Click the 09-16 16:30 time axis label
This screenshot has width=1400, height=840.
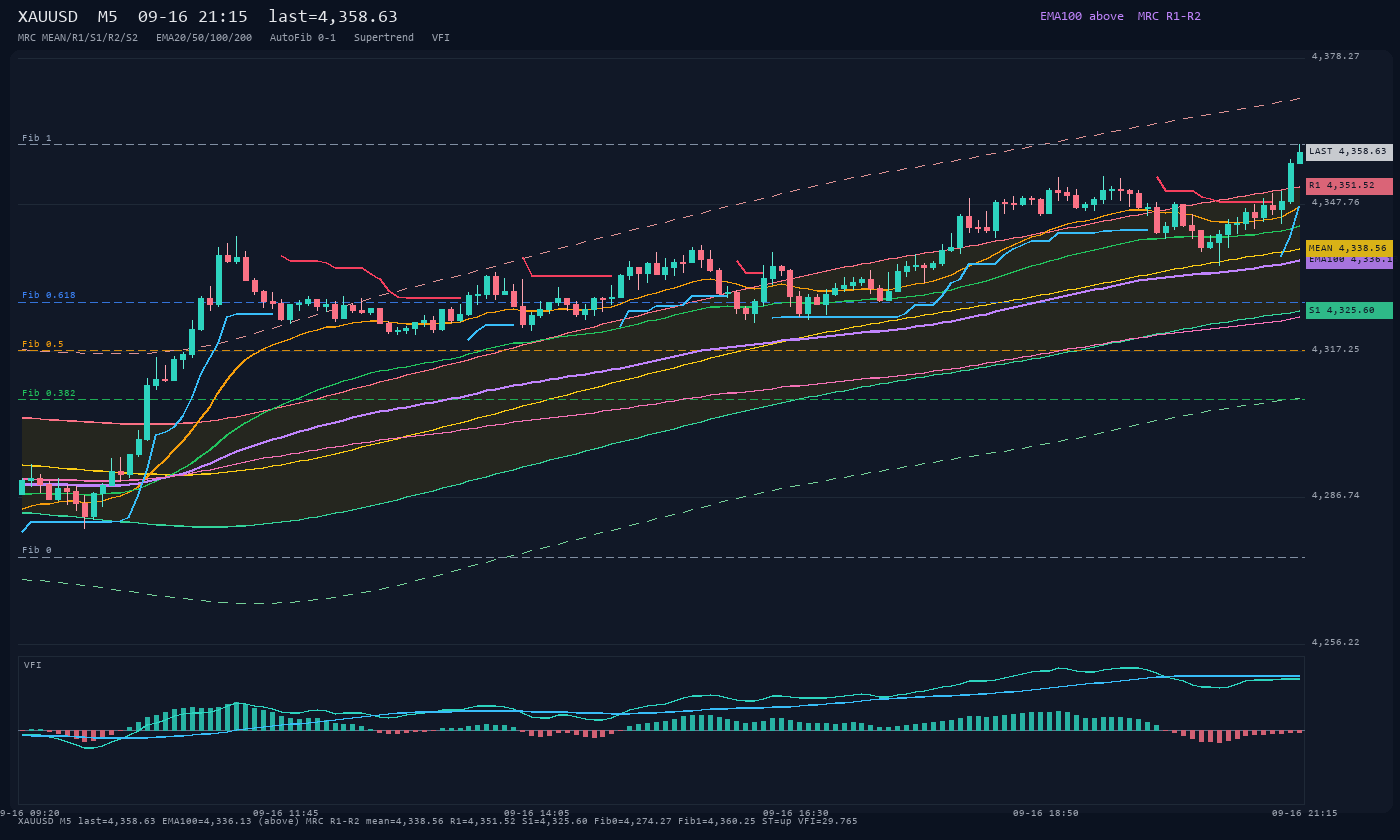795,813
